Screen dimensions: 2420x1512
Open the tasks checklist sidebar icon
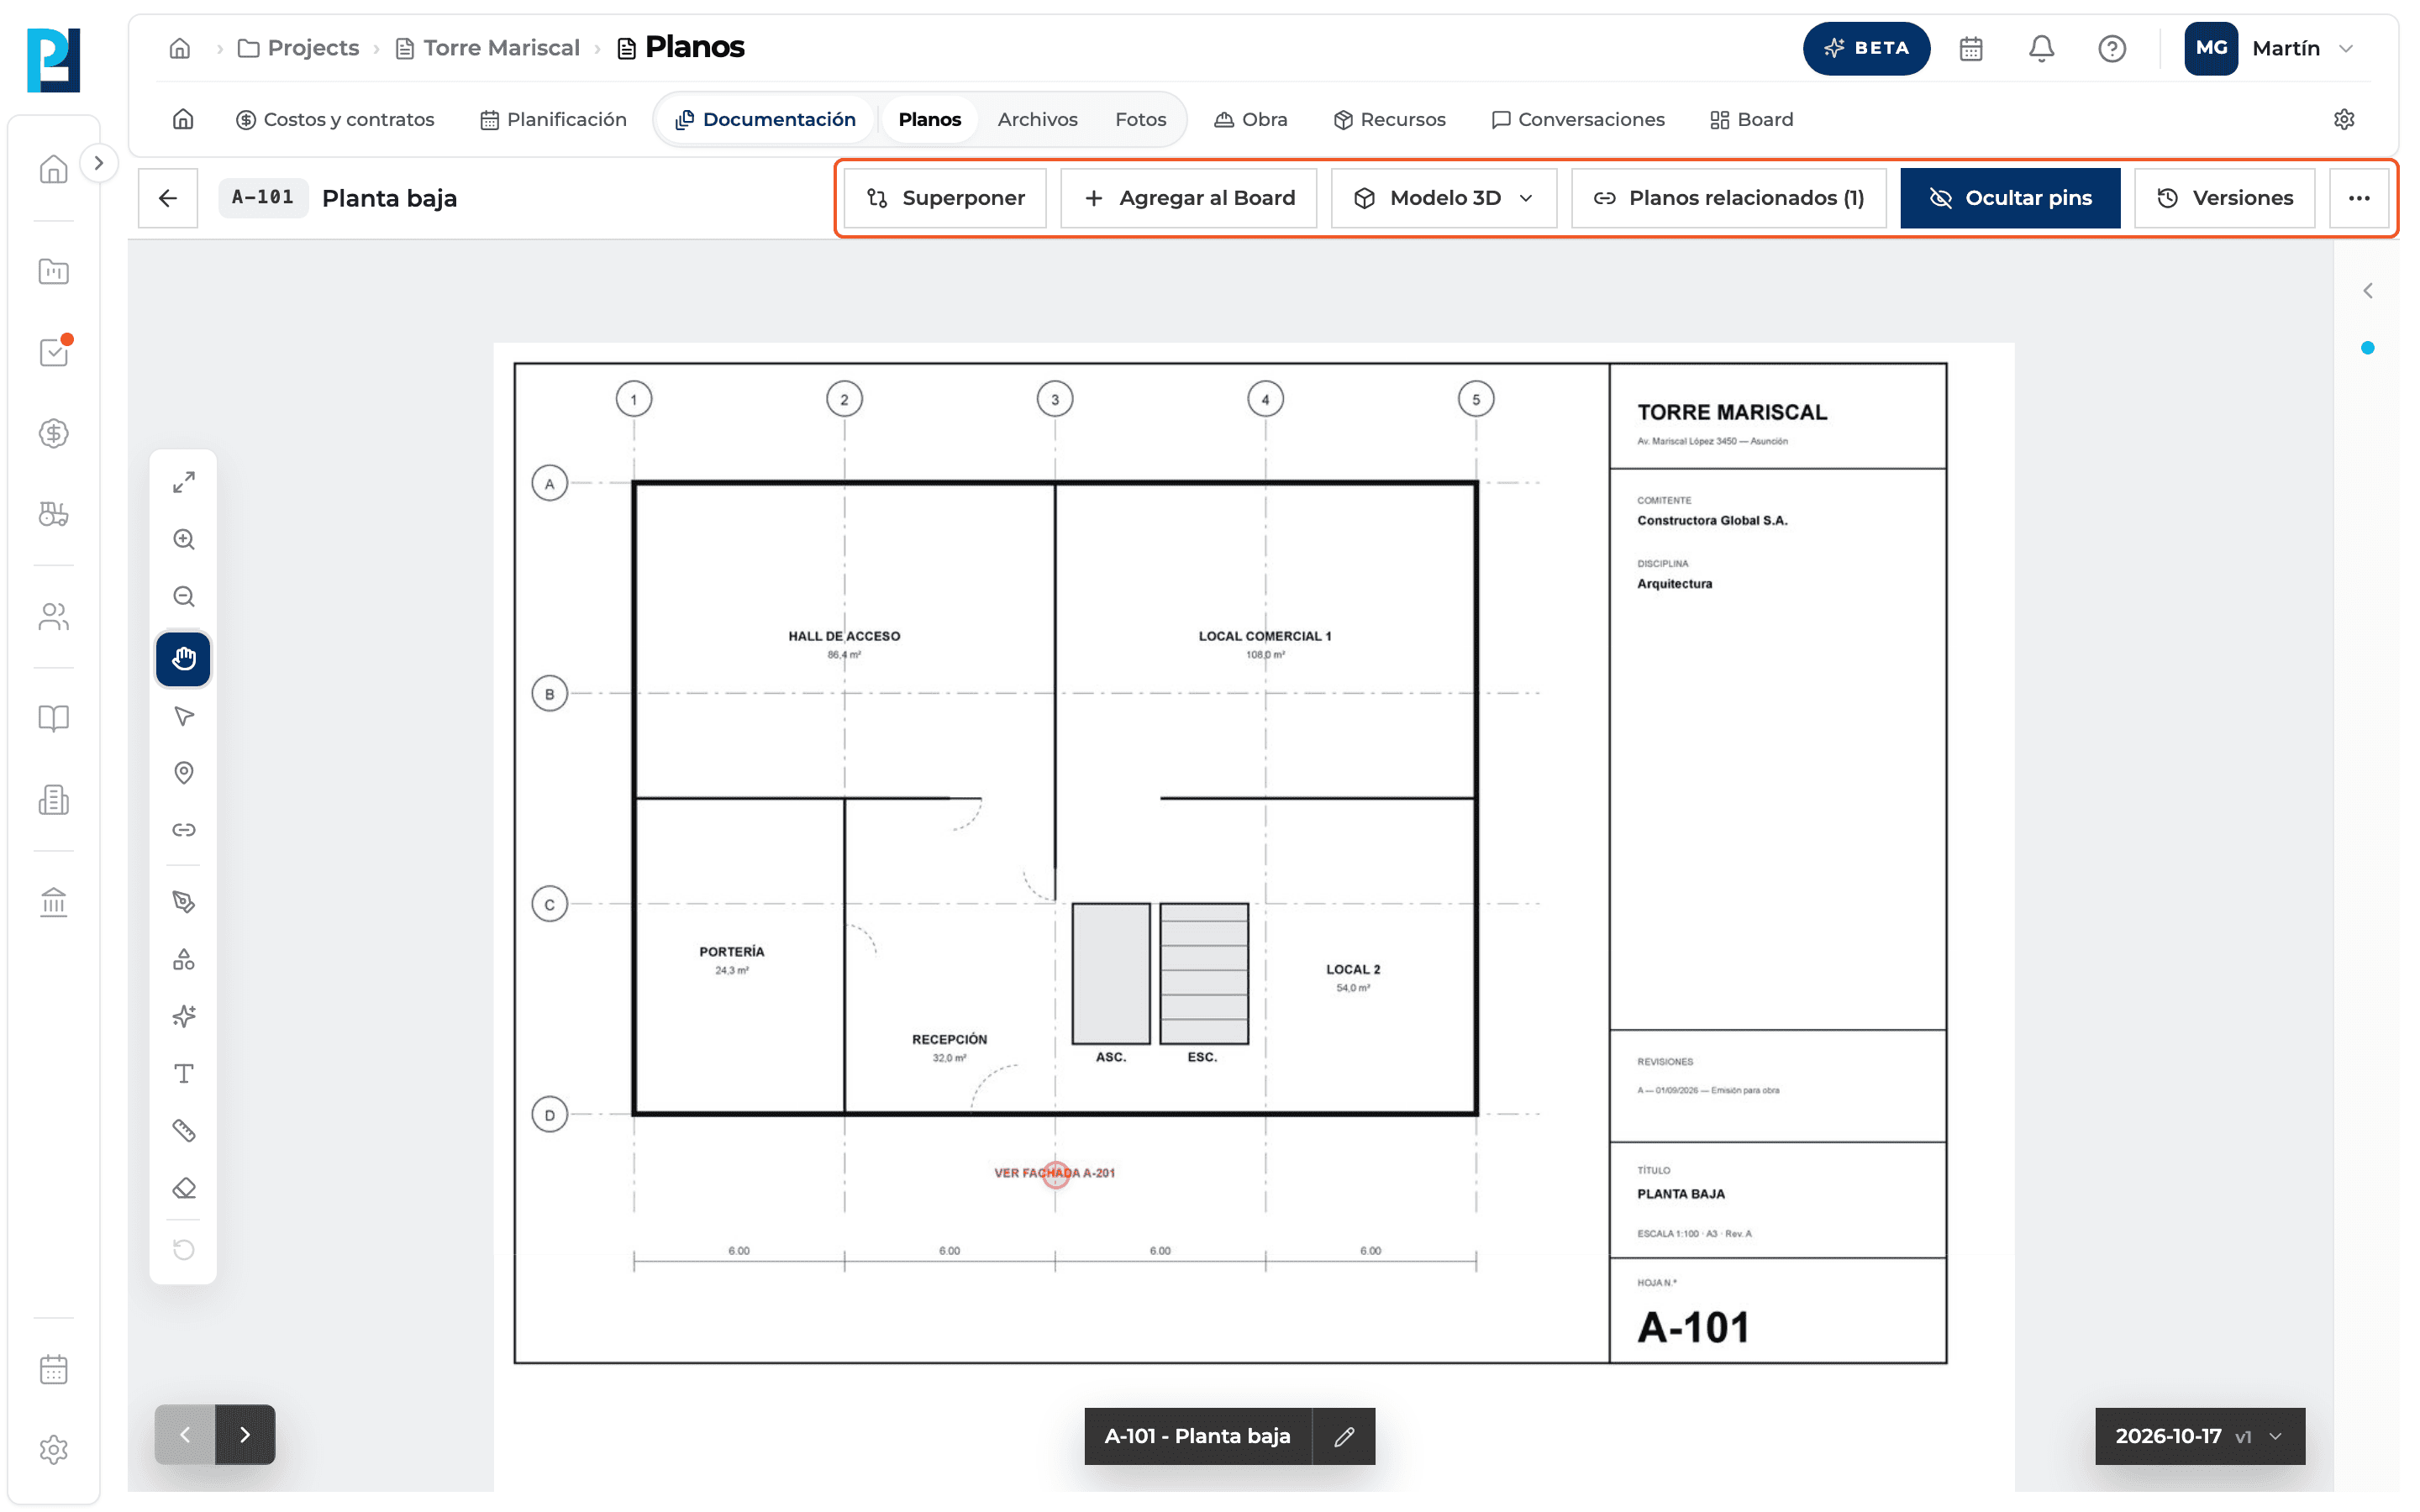[54, 352]
